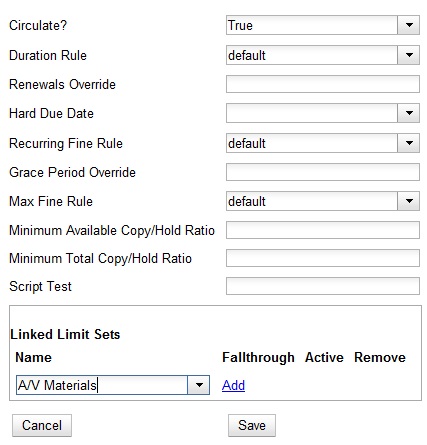Click the Duration Rule label

pos(48,55)
